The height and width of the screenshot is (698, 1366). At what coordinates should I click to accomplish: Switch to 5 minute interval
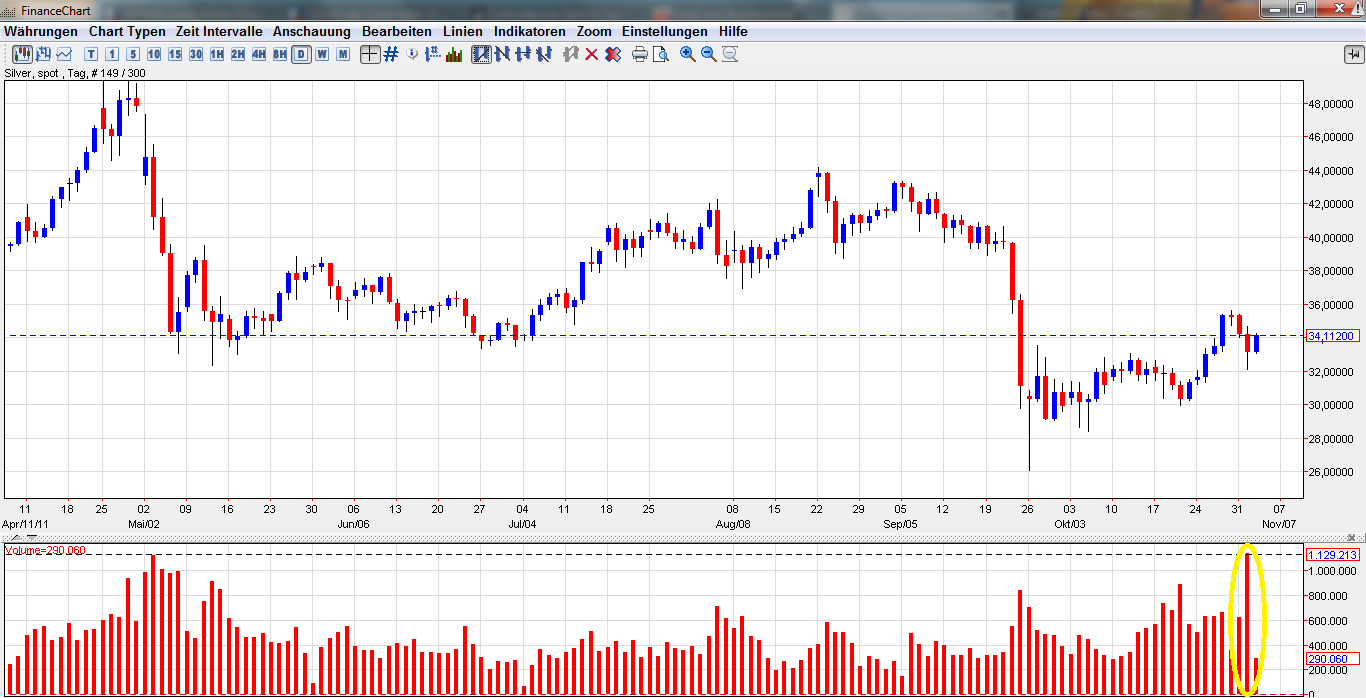pos(133,54)
